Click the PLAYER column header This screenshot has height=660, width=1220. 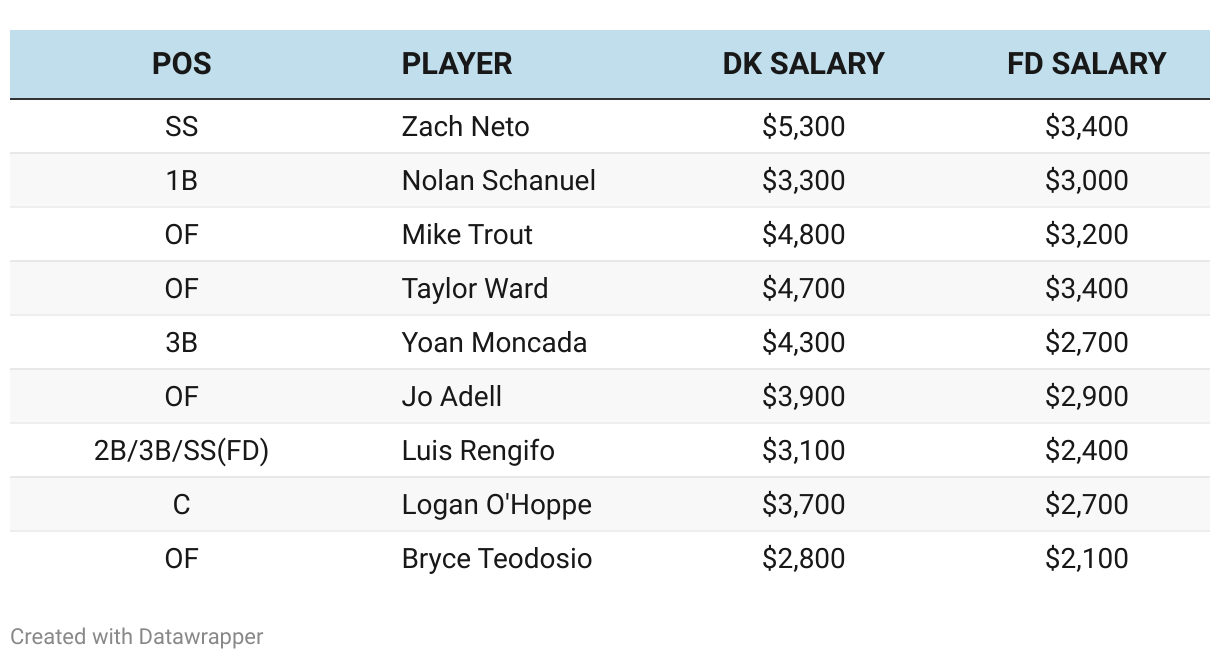pos(457,64)
